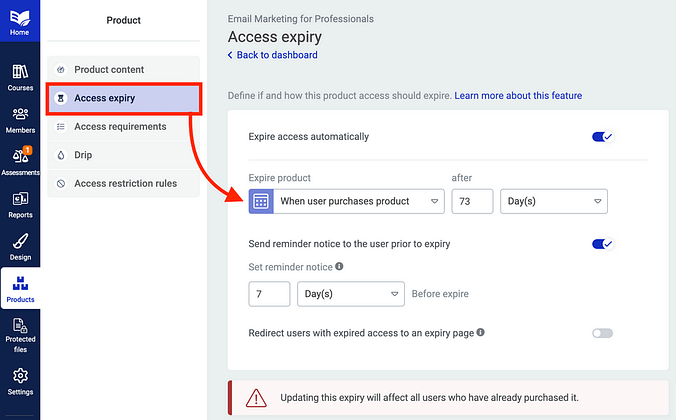Open the Reports section
676x420 pixels.
click(20, 204)
